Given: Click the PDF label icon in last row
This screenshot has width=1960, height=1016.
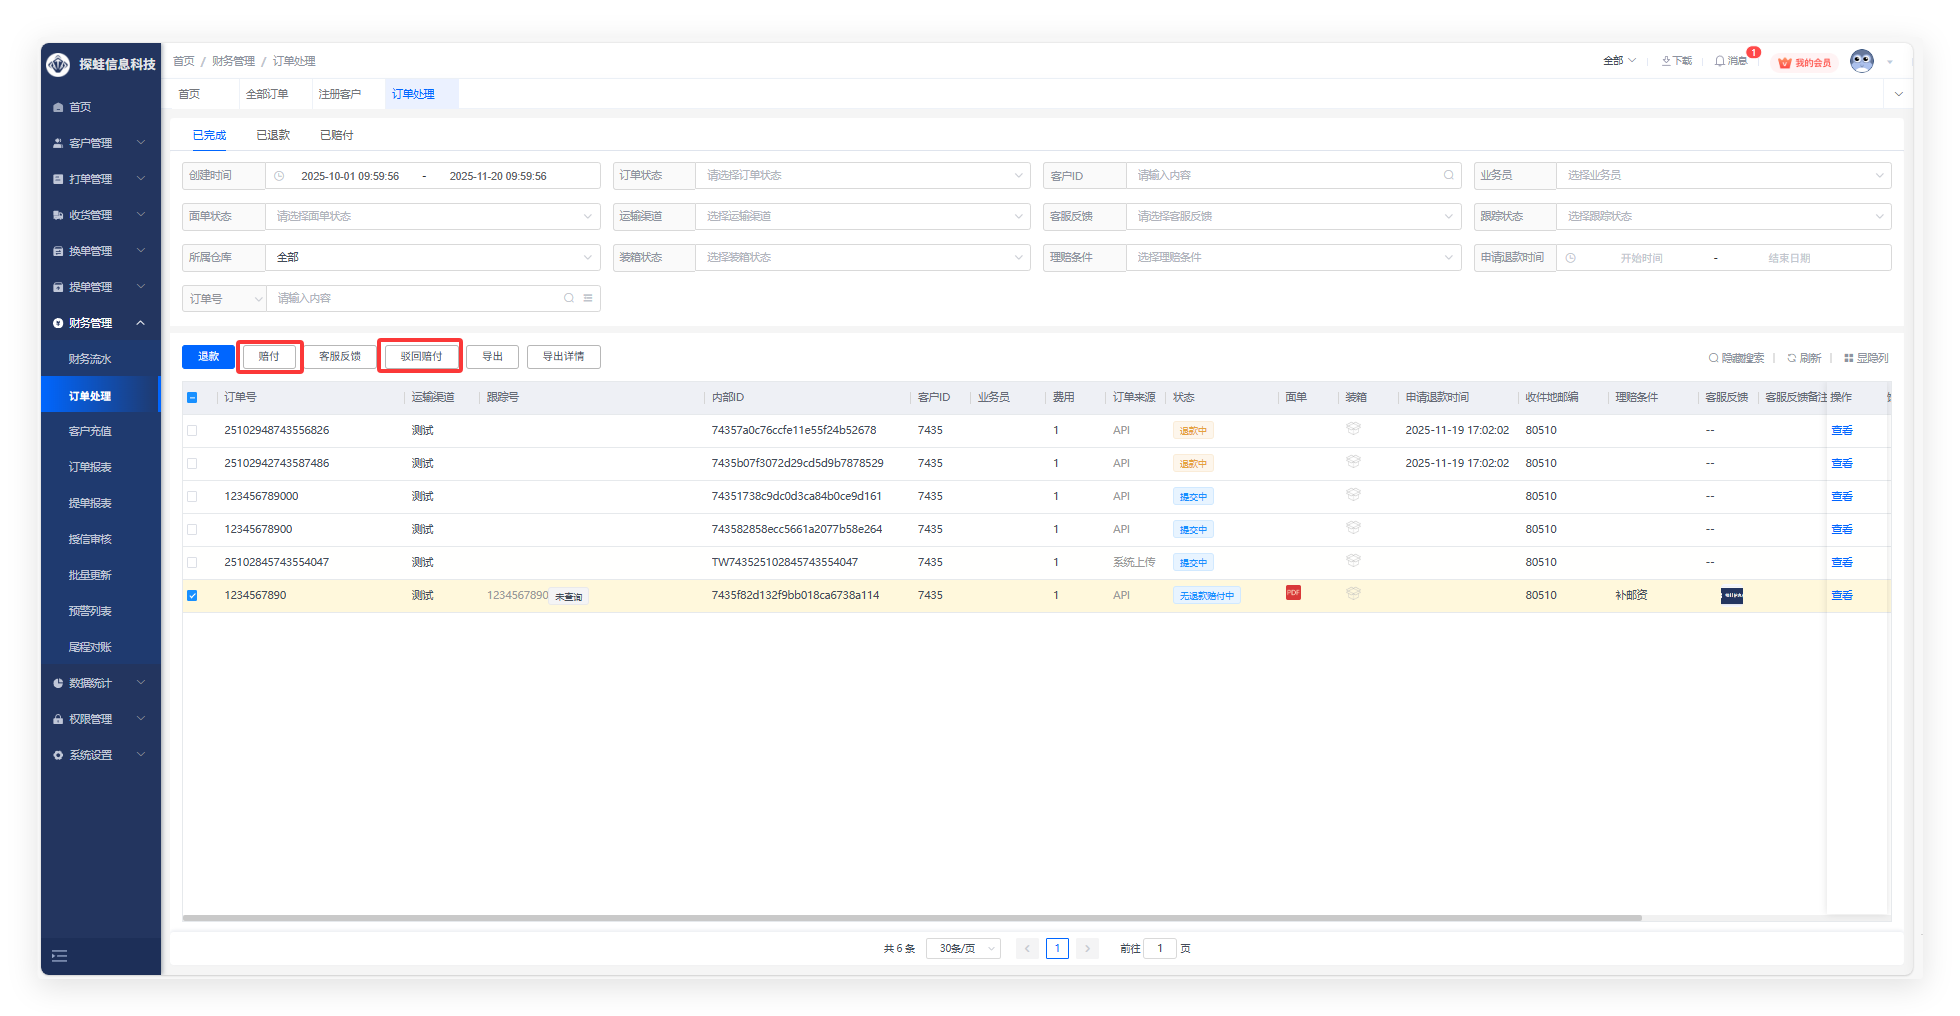Looking at the screenshot, I should click(1293, 593).
